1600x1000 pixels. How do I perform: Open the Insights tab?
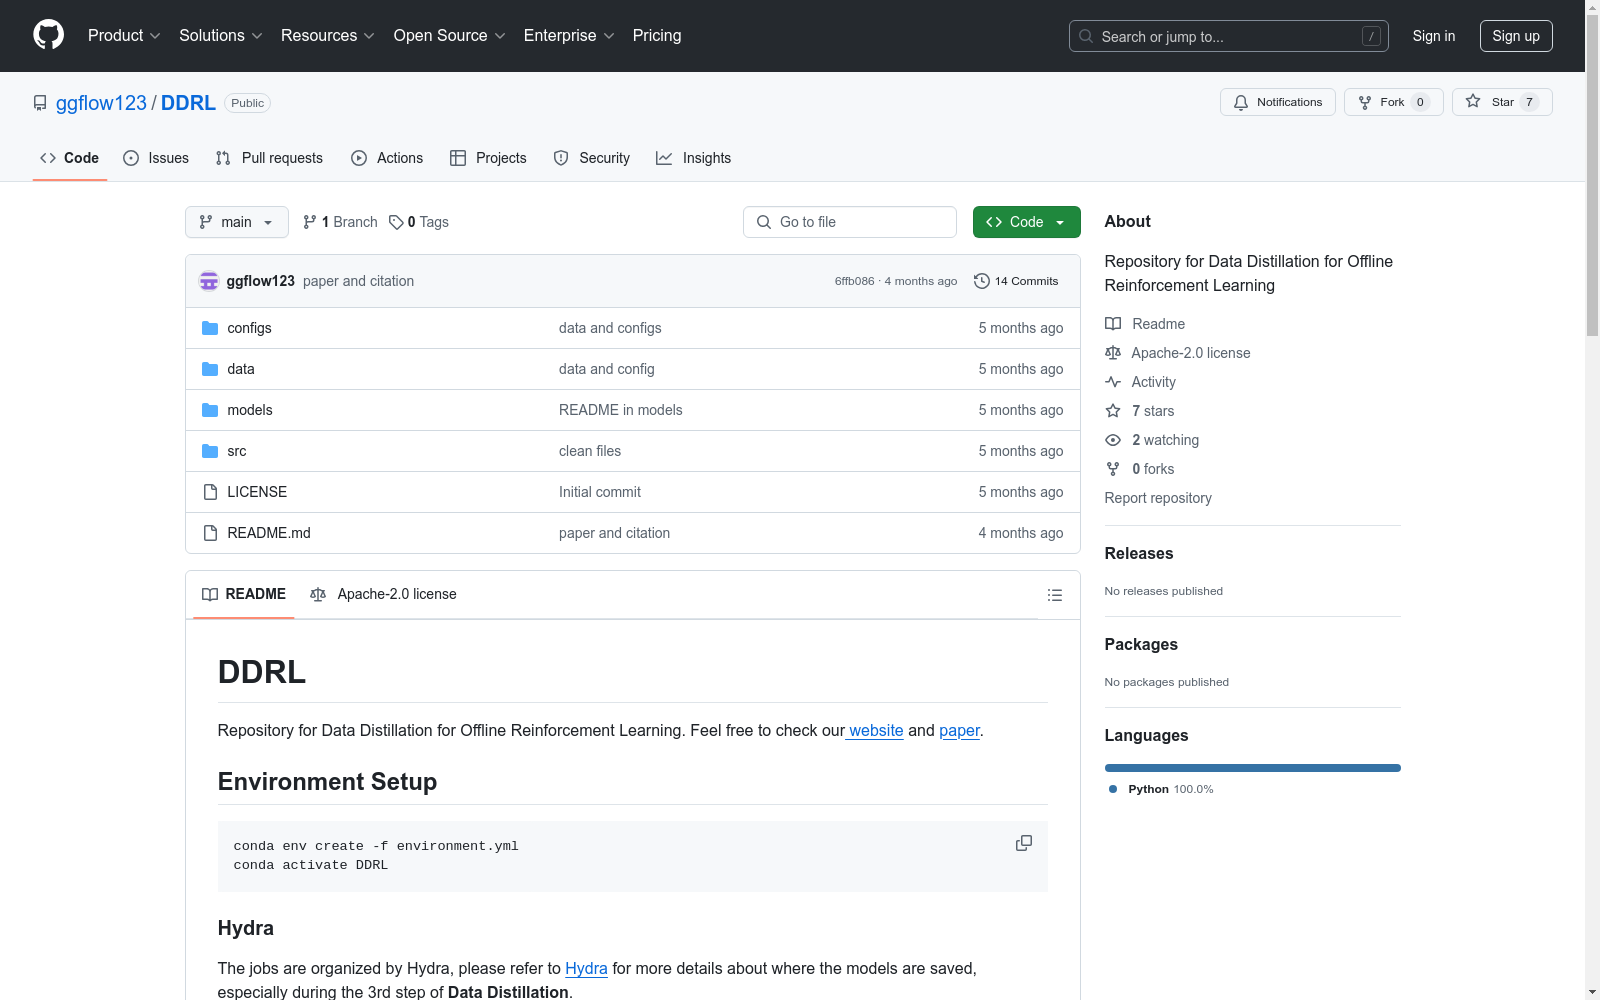click(x=694, y=158)
